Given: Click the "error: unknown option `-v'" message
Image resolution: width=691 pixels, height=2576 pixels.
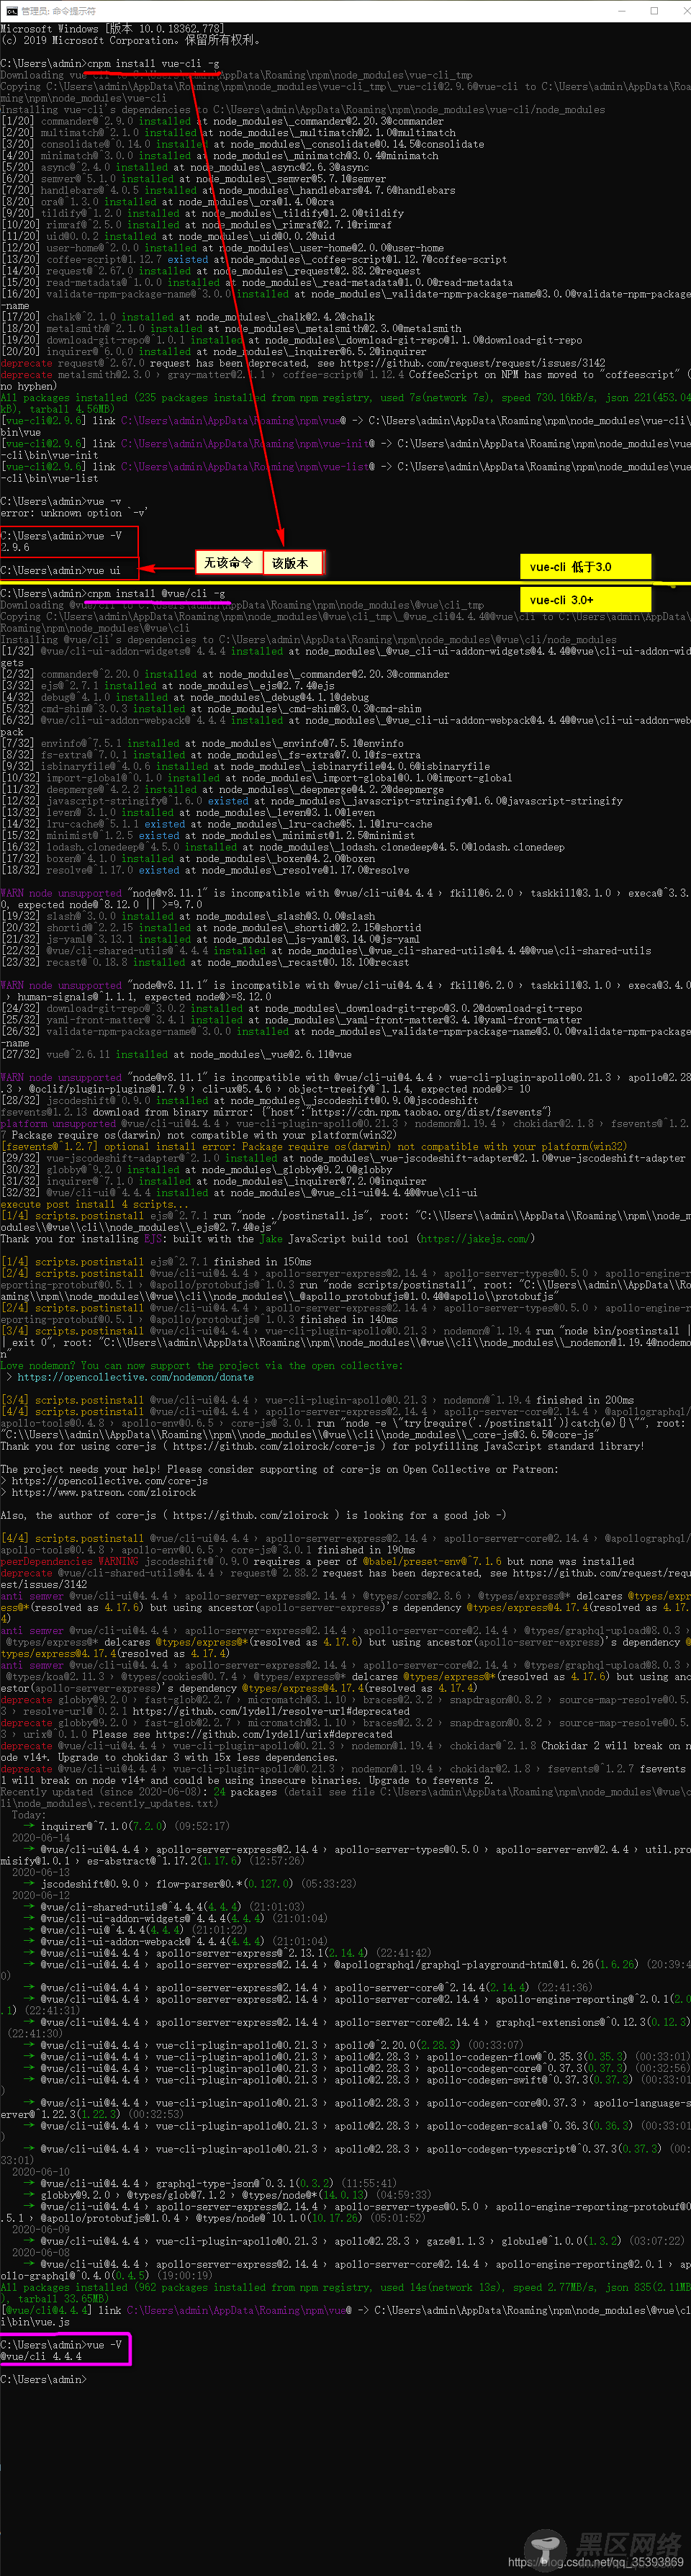Looking at the screenshot, I should point(75,513).
